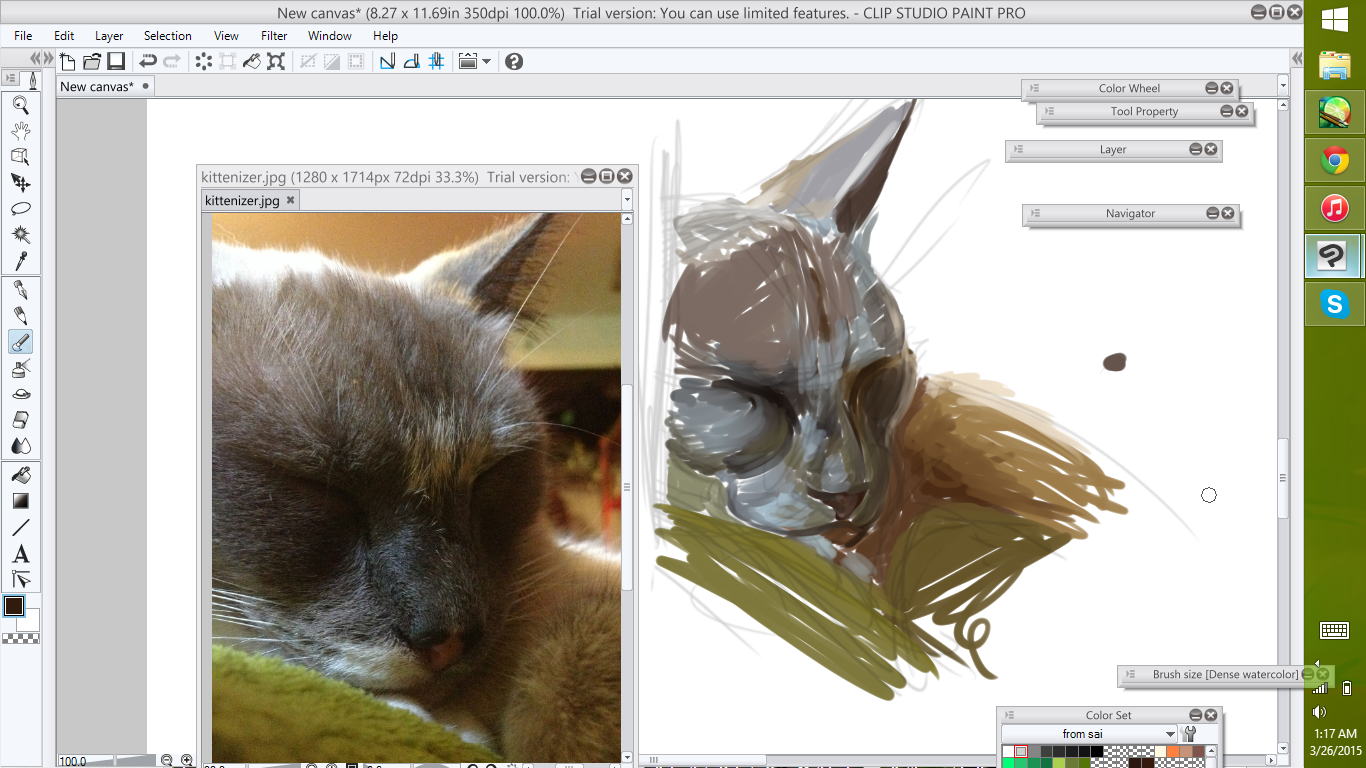
Task: Select the Auto select magic wand tool
Action: click(x=20, y=235)
